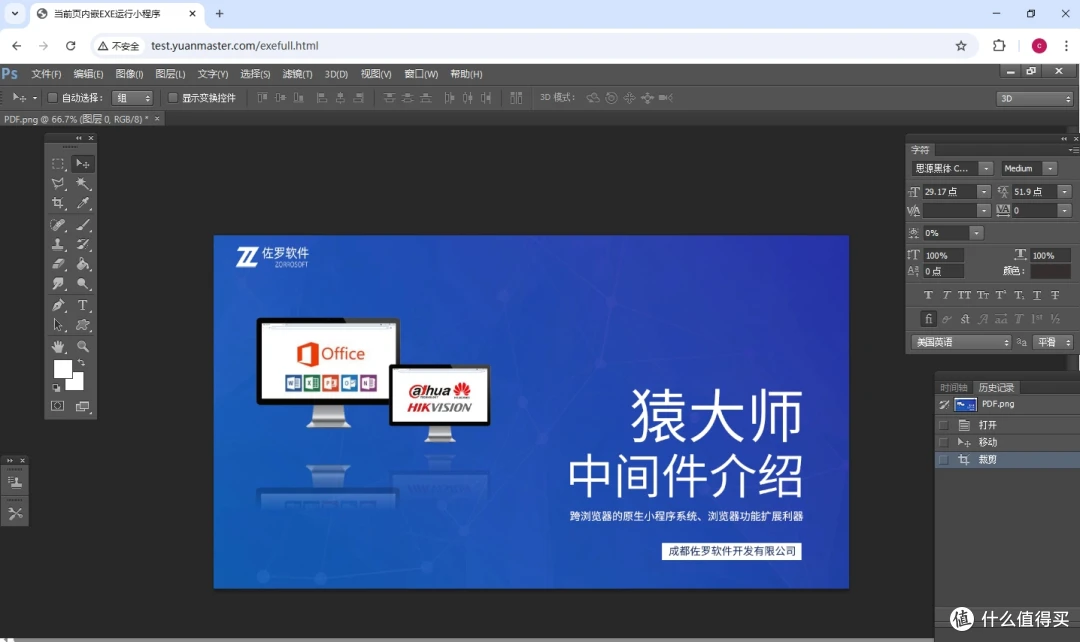Select the Crop tool in toolbox
The width and height of the screenshot is (1080, 642).
click(x=58, y=203)
